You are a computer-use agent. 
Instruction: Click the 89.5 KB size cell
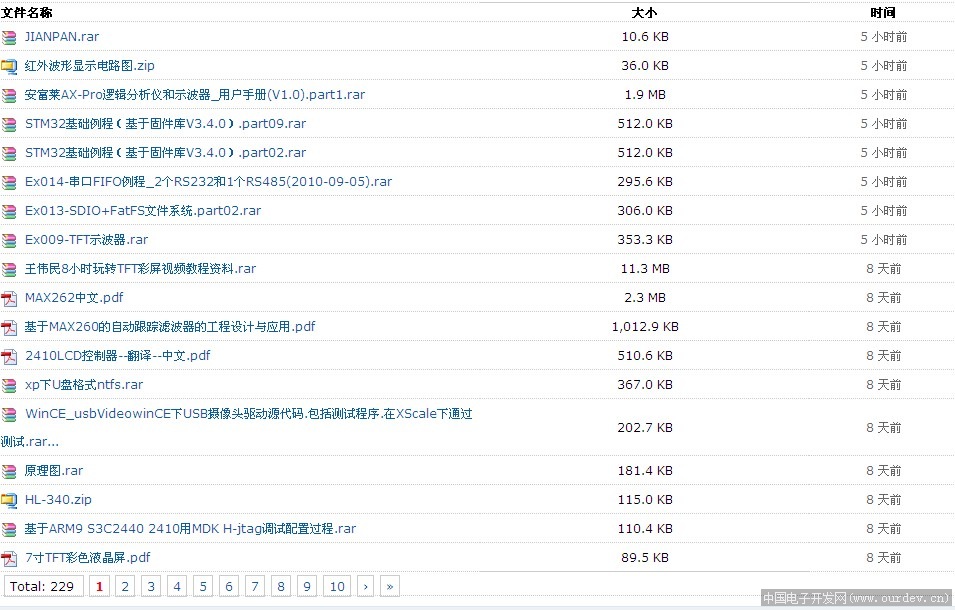pos(645,558)
